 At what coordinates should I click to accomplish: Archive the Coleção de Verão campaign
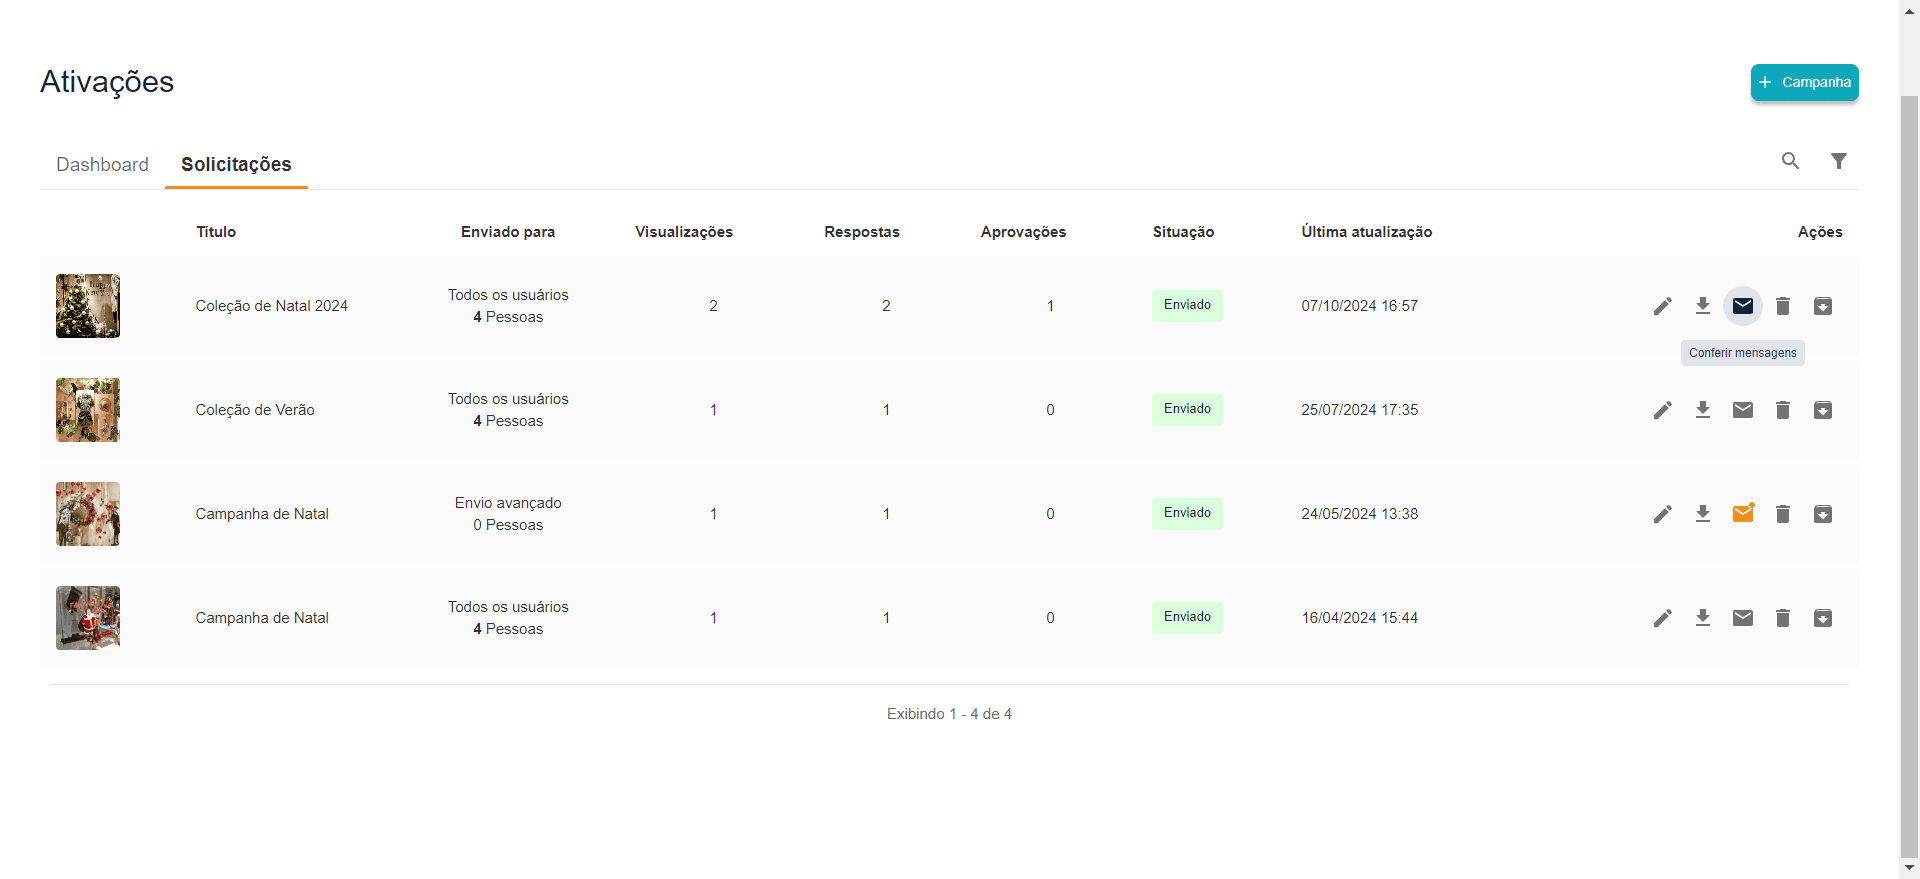click(x=1823, y=410)
